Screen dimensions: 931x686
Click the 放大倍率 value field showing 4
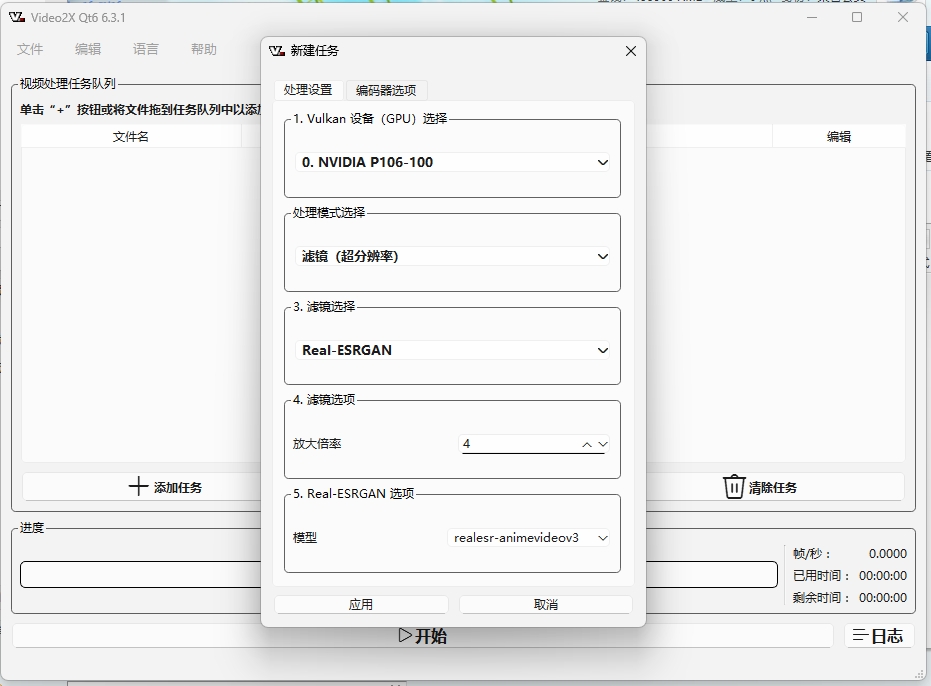510,443
